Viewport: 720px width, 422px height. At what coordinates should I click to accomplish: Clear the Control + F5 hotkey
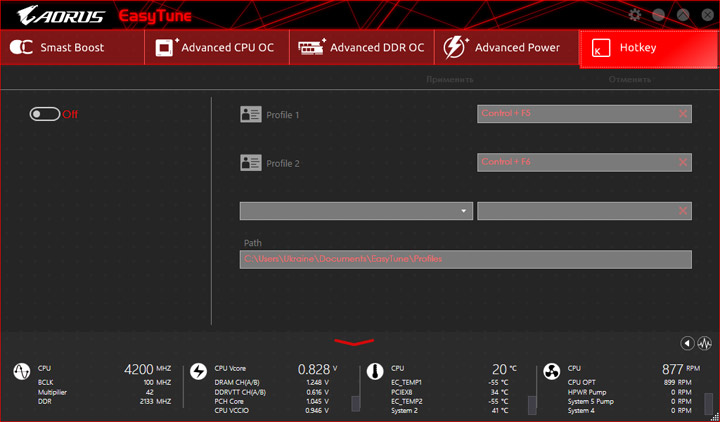(683, 114)
